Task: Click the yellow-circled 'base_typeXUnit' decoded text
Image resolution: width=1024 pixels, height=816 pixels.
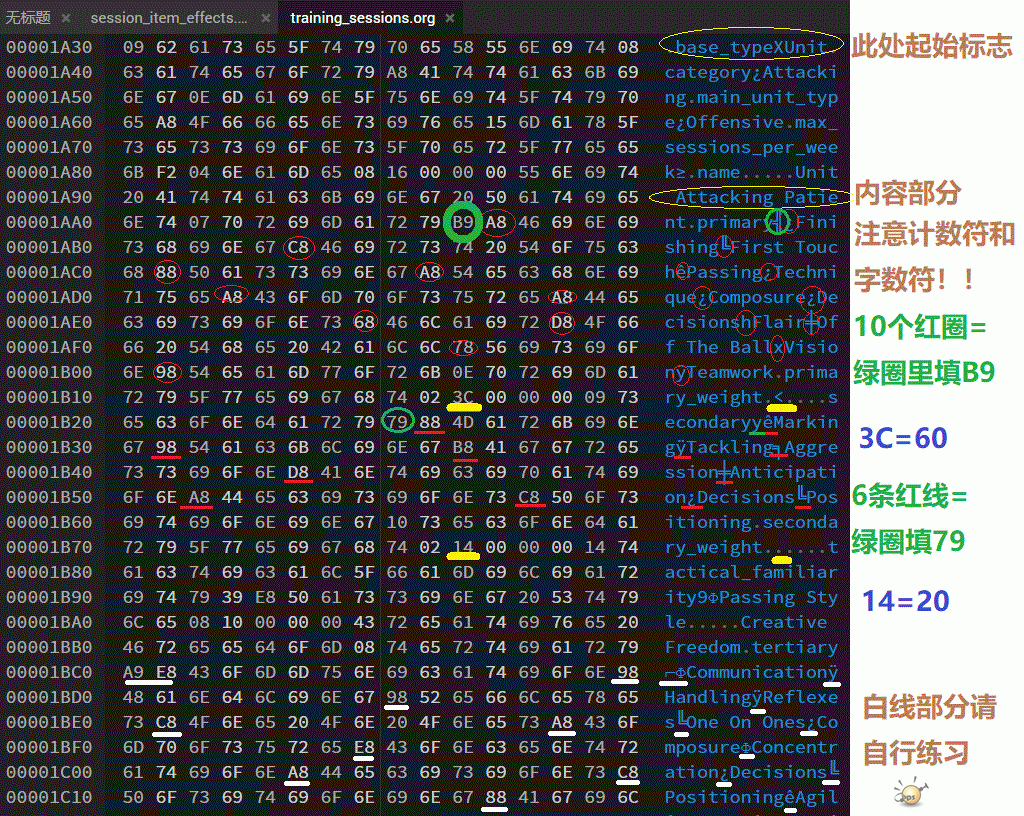Action: [751, 47]
